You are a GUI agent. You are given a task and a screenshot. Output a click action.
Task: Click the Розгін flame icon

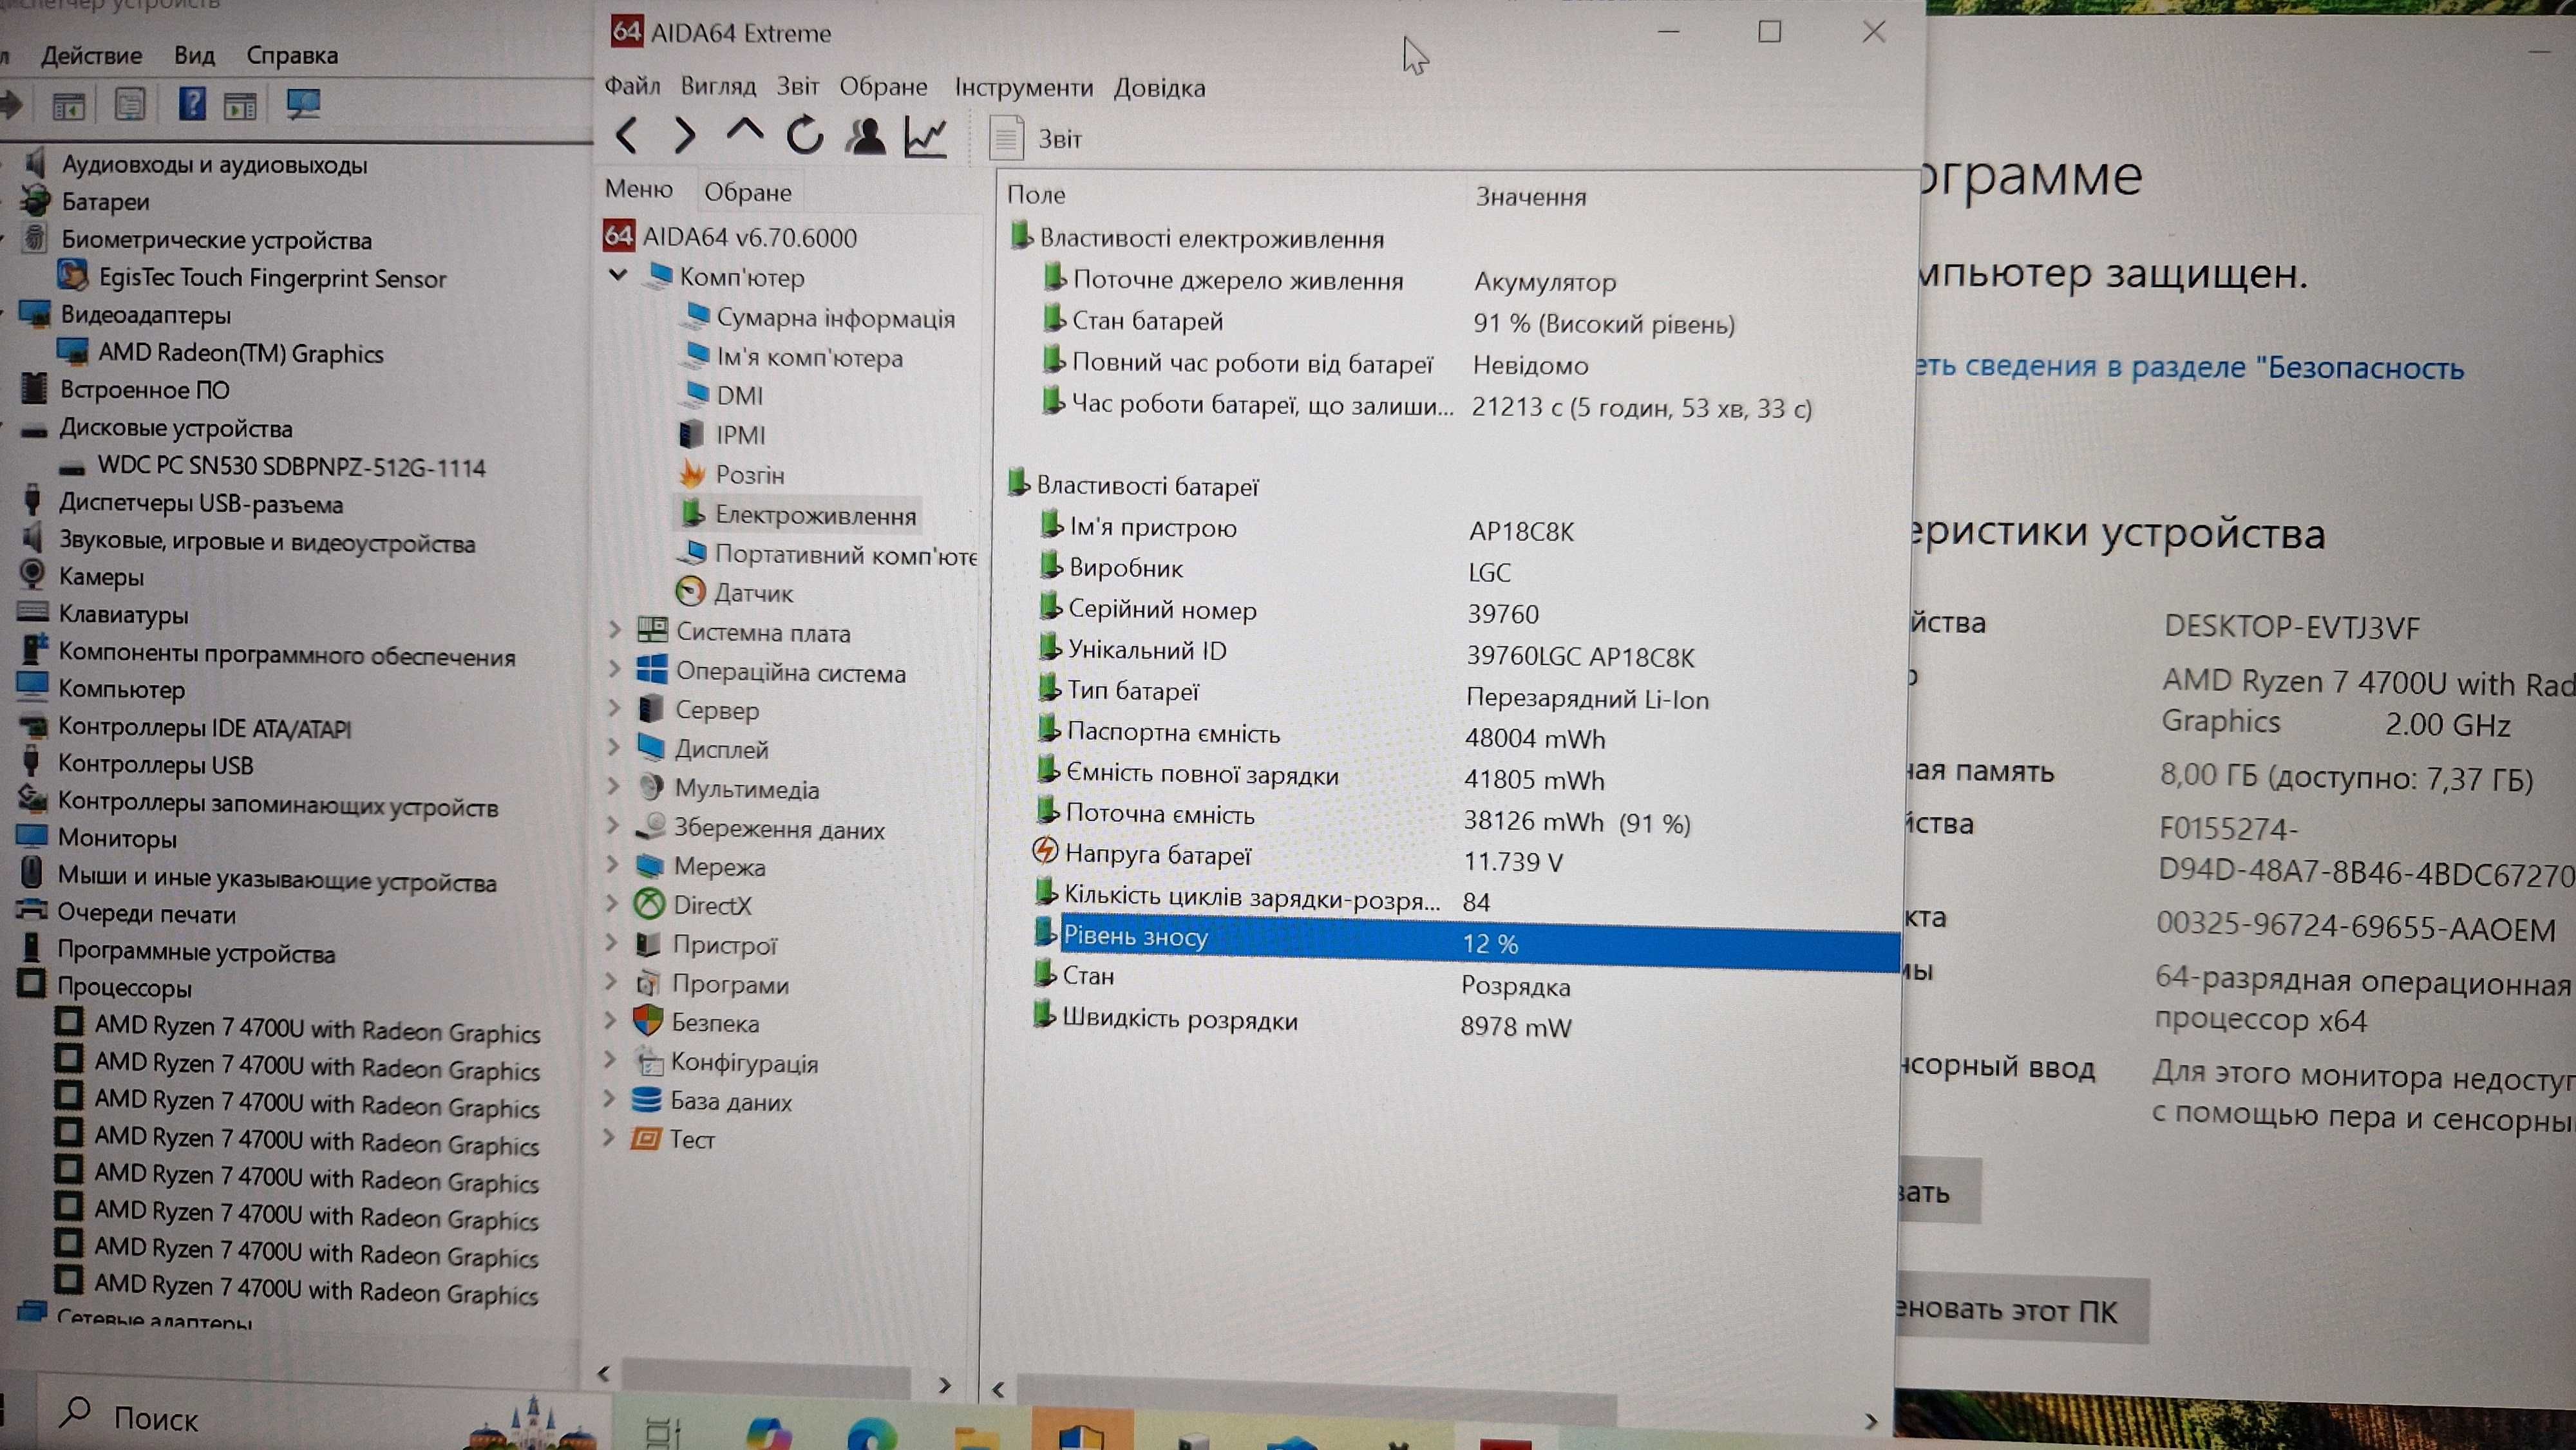pyautogui.click(x=692, y=473)
